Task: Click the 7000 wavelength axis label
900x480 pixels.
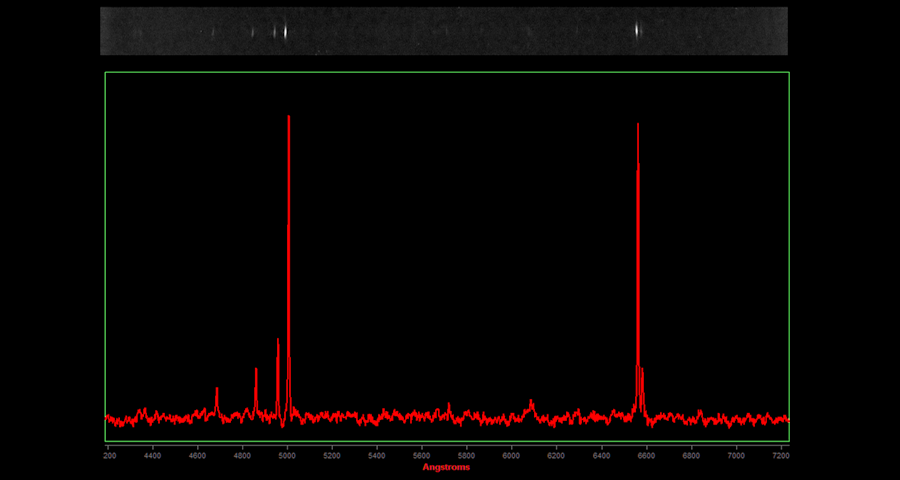Action: click(x=736, y=455)
